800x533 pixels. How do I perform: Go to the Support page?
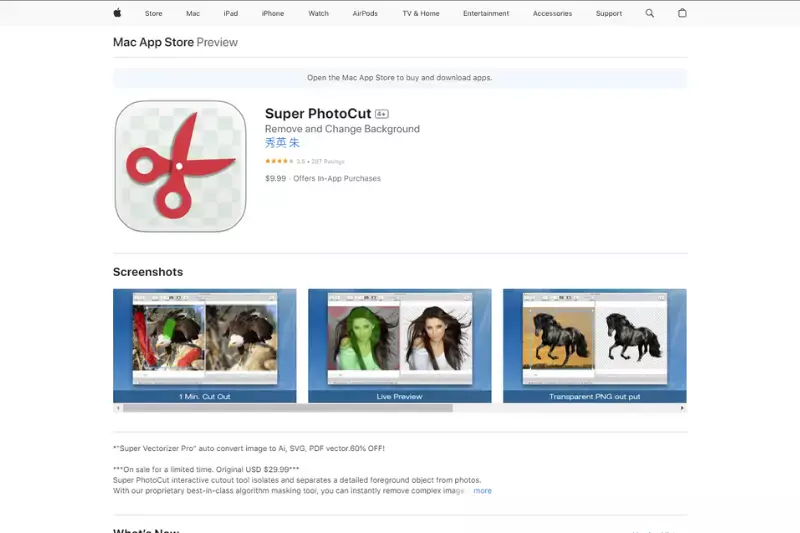[x=609, y=13]
